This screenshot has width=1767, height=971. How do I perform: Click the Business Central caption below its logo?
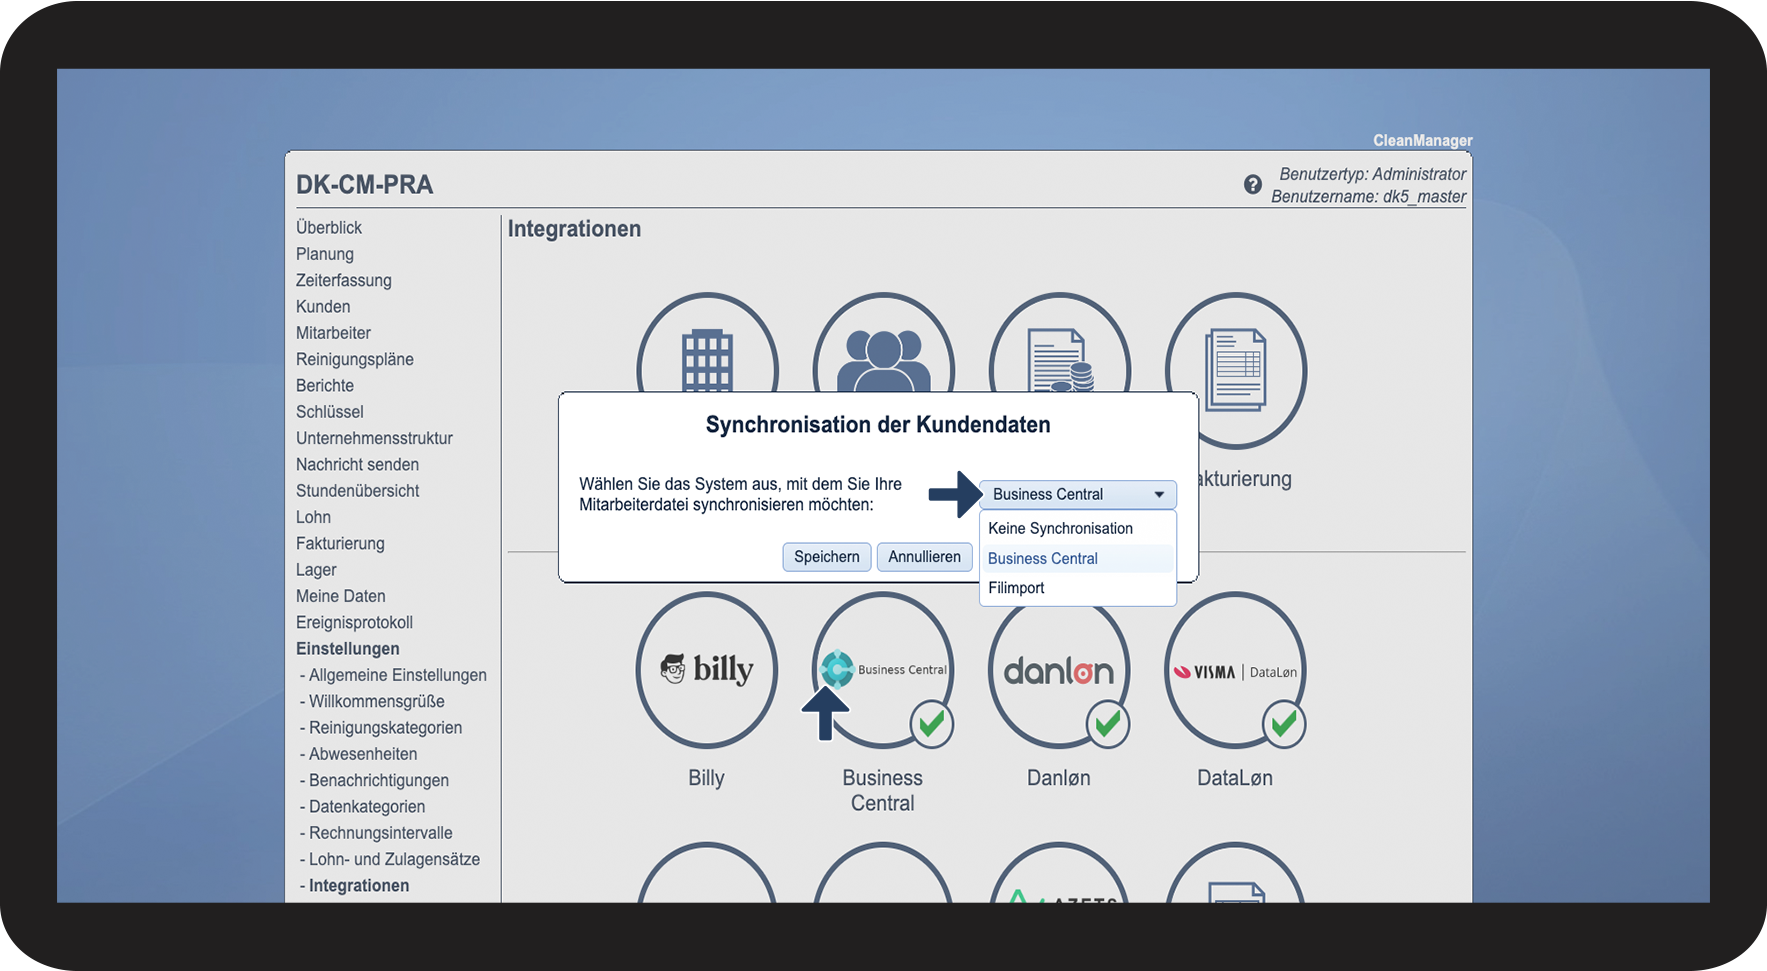point(883,790)
